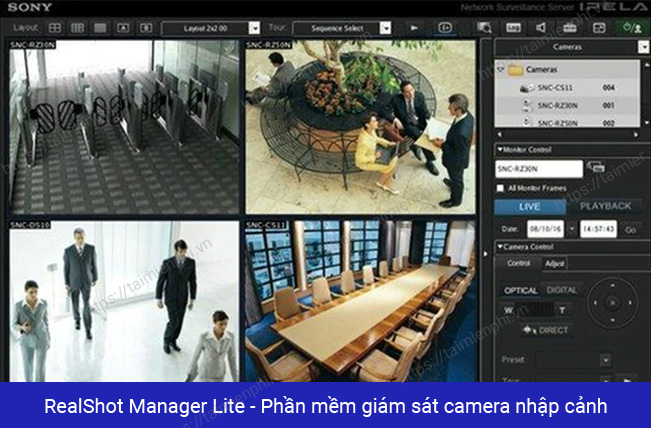This screenshot has width=651, height=428.
Task: Click the zoom slider bar between W and T
Action: (535, 310)
